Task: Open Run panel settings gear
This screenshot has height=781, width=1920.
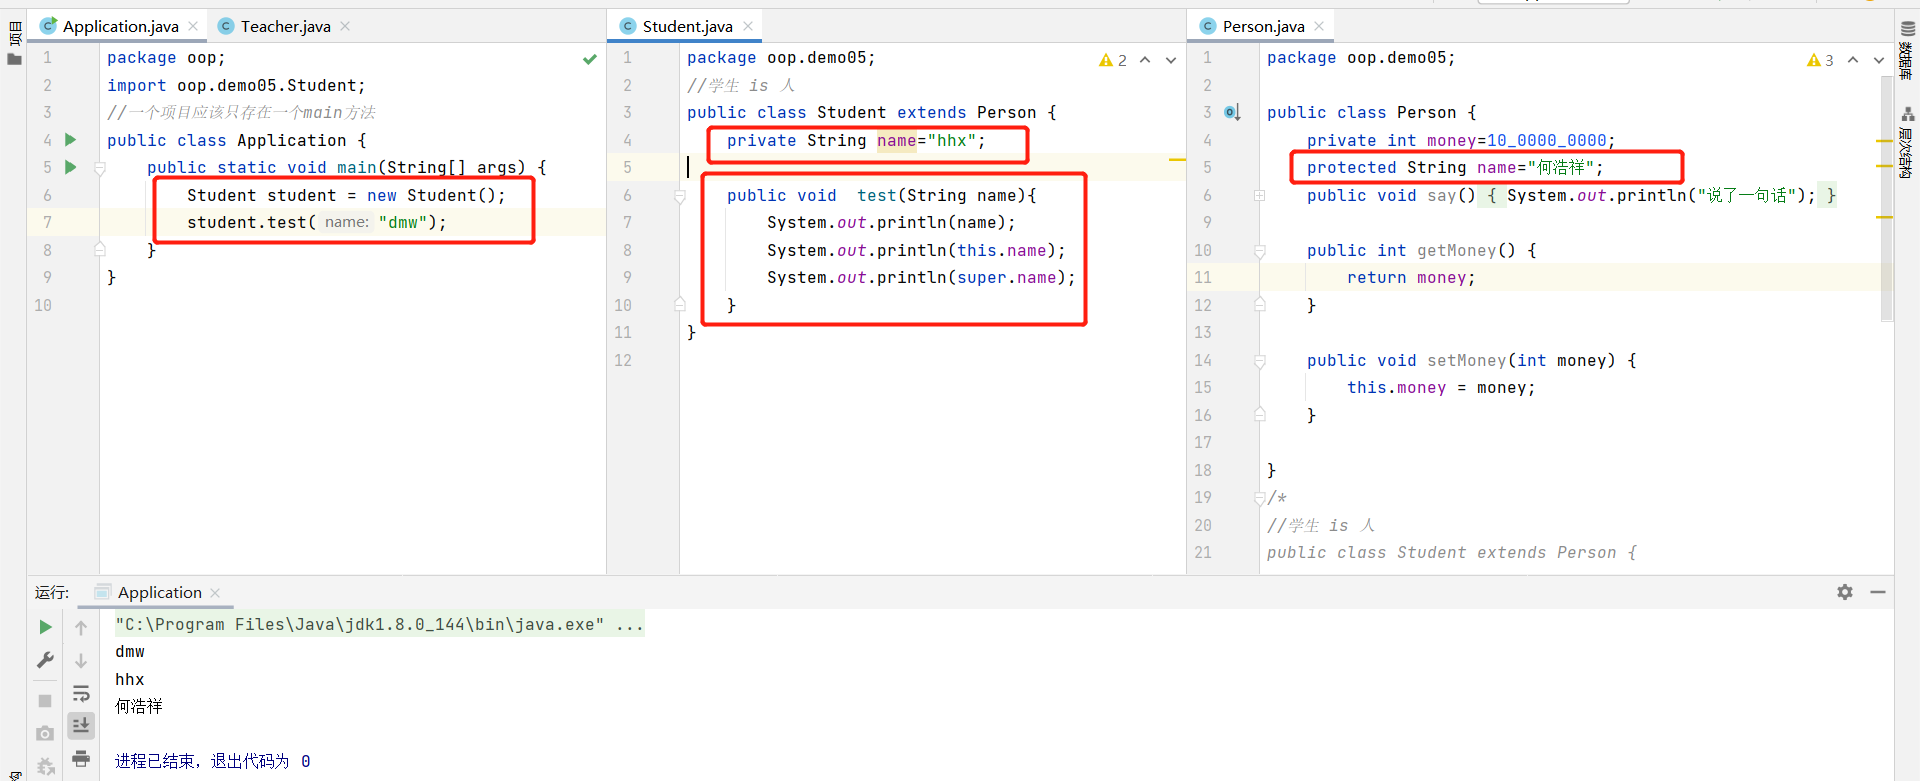Action: pos(1845,592)
